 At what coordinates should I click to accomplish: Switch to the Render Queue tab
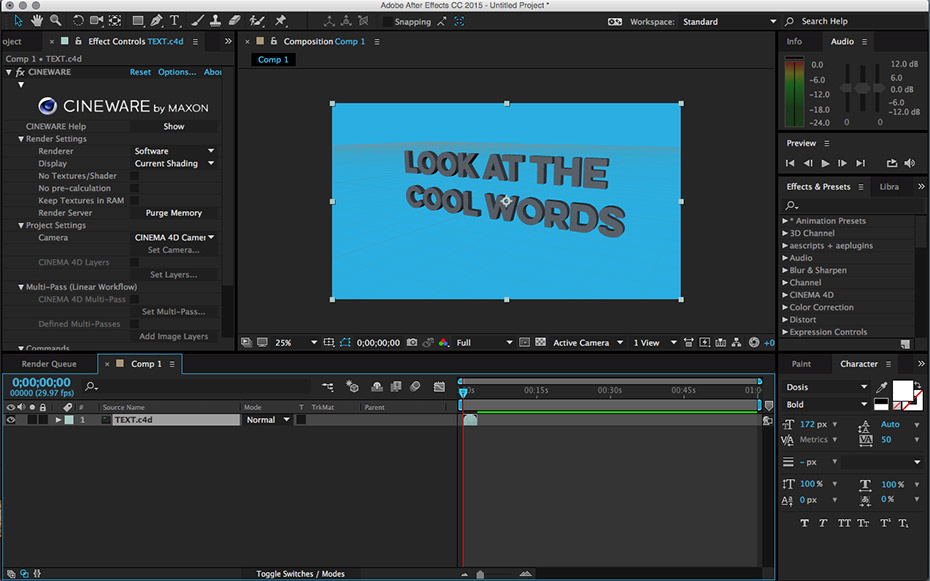click(49, 364)
